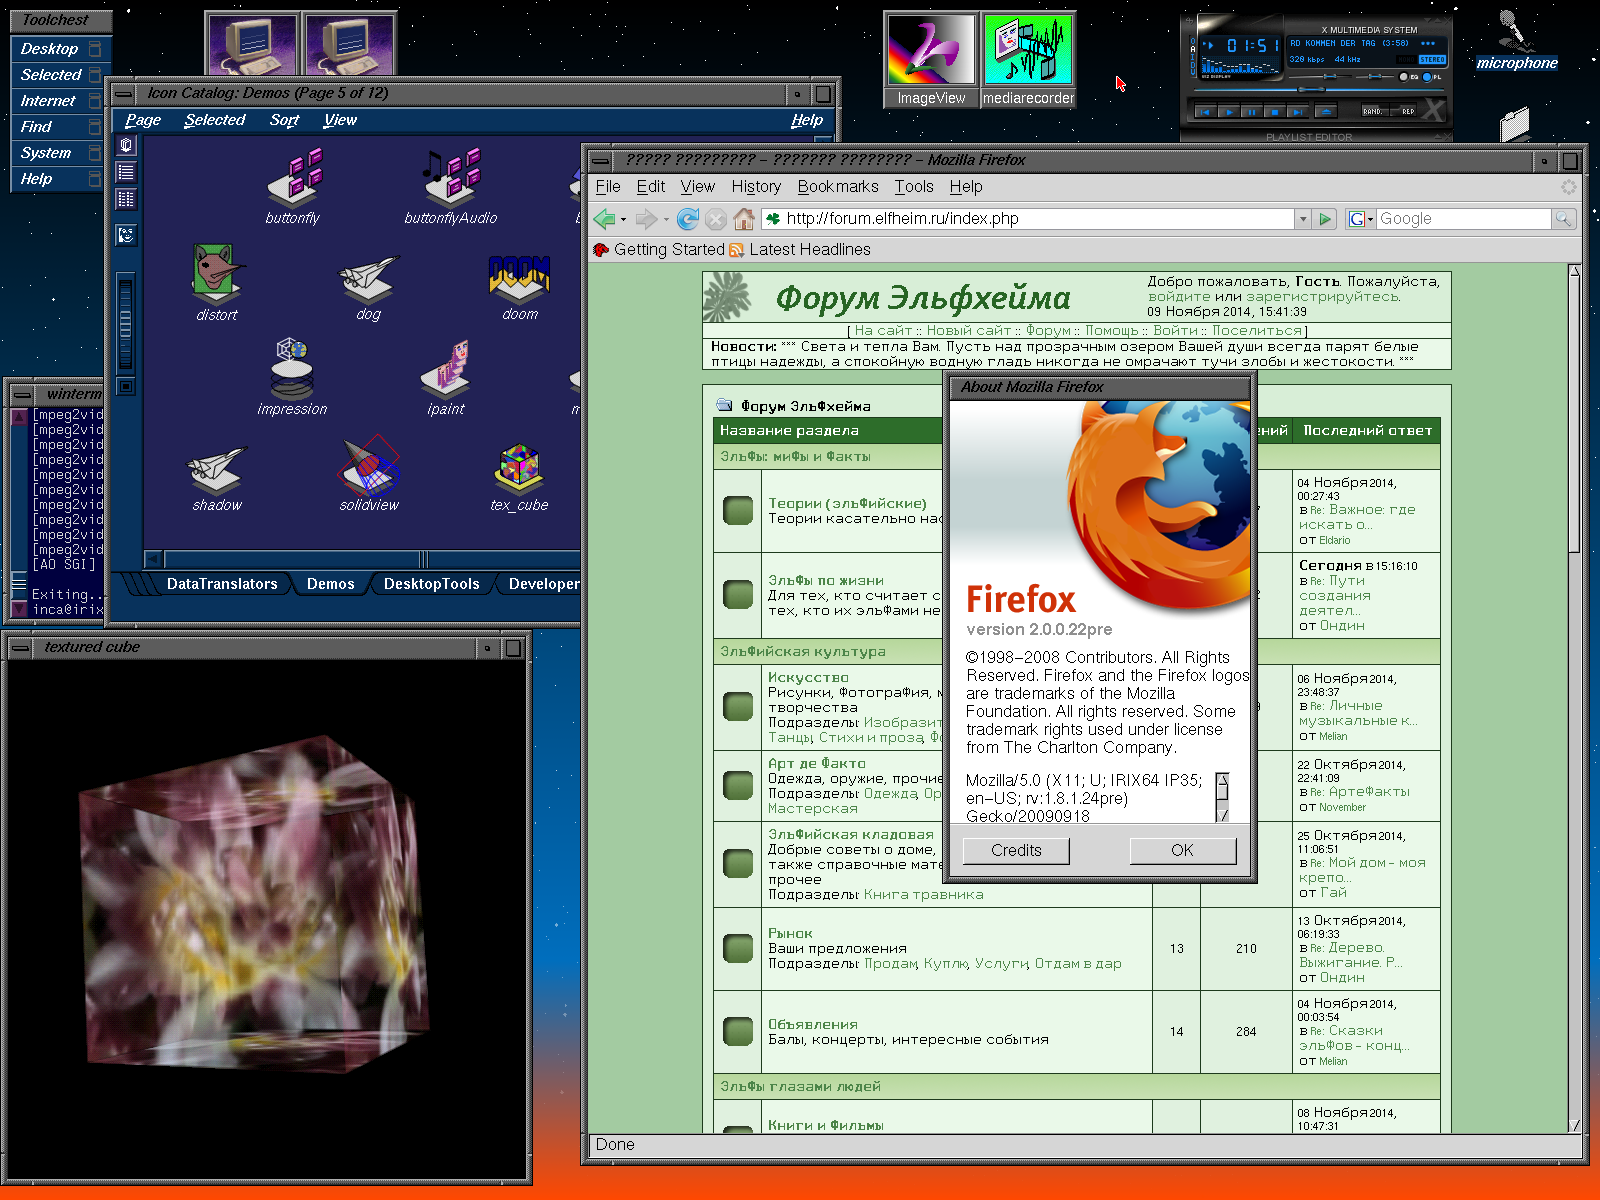Stop playback in X Multimedia System
The image size is (1600, 1200).
coord(1275,111)
